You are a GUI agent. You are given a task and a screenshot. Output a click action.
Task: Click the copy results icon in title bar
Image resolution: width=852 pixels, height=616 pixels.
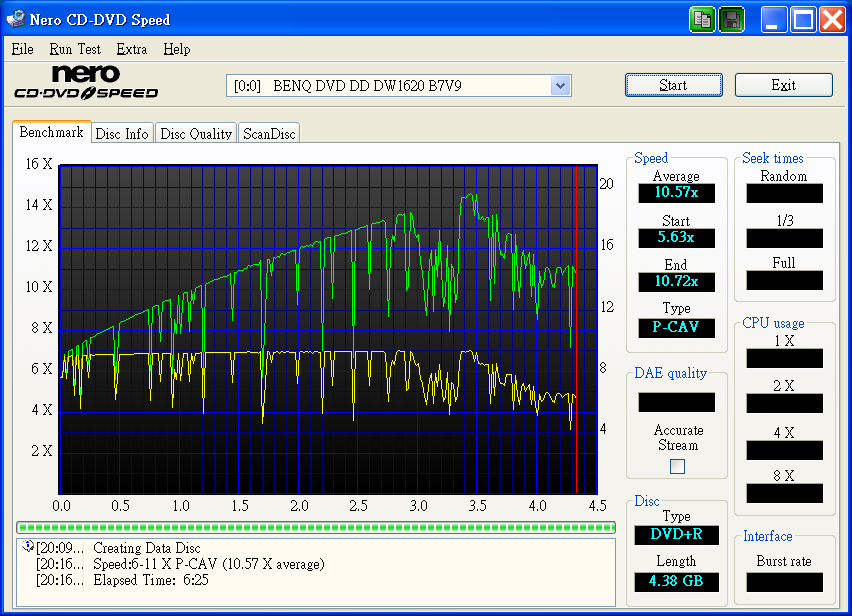coord(702,20)
